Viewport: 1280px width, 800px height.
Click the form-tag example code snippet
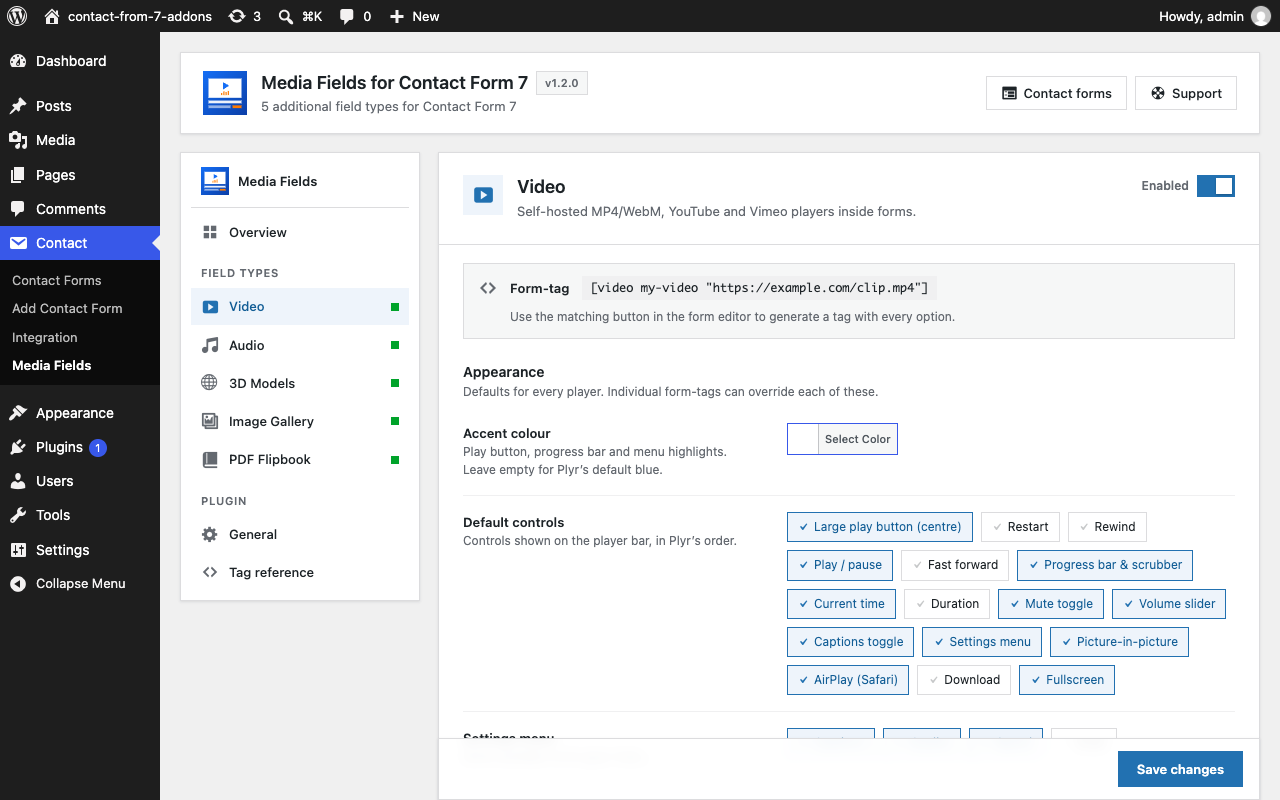pyautogui.click(x=760, y=288)
